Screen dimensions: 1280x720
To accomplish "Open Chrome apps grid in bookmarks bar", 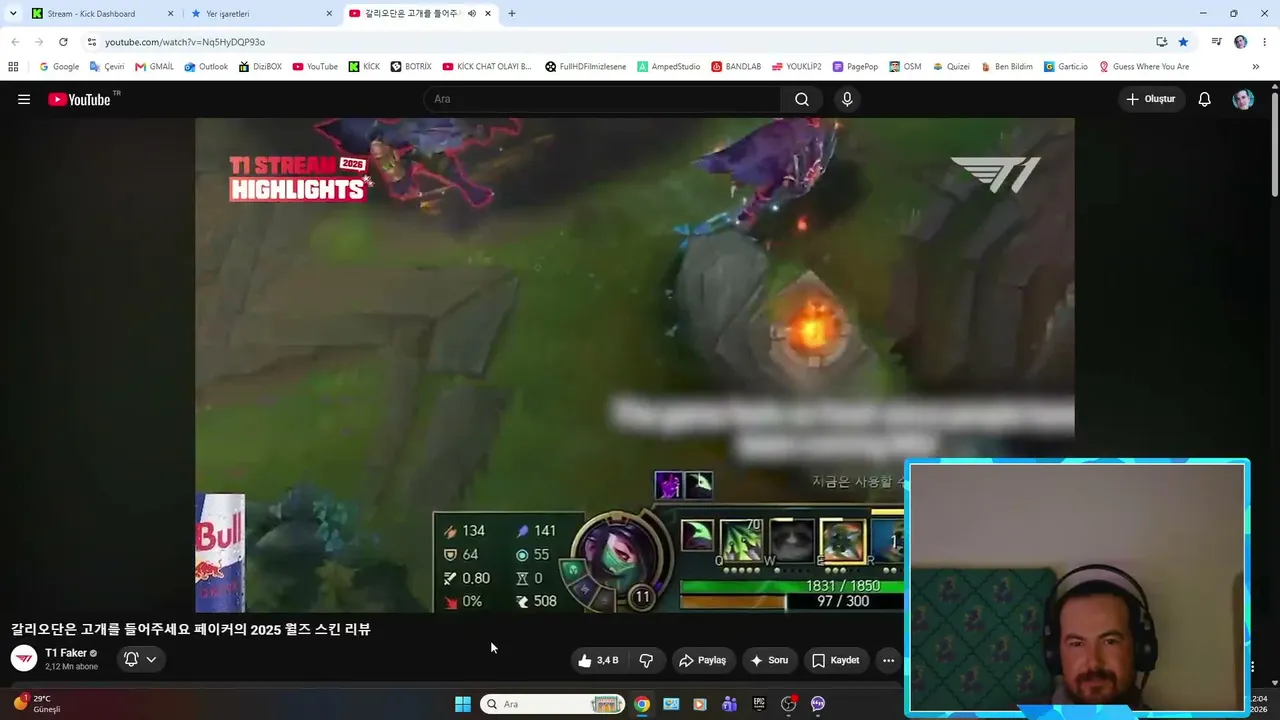I will 13,67.
